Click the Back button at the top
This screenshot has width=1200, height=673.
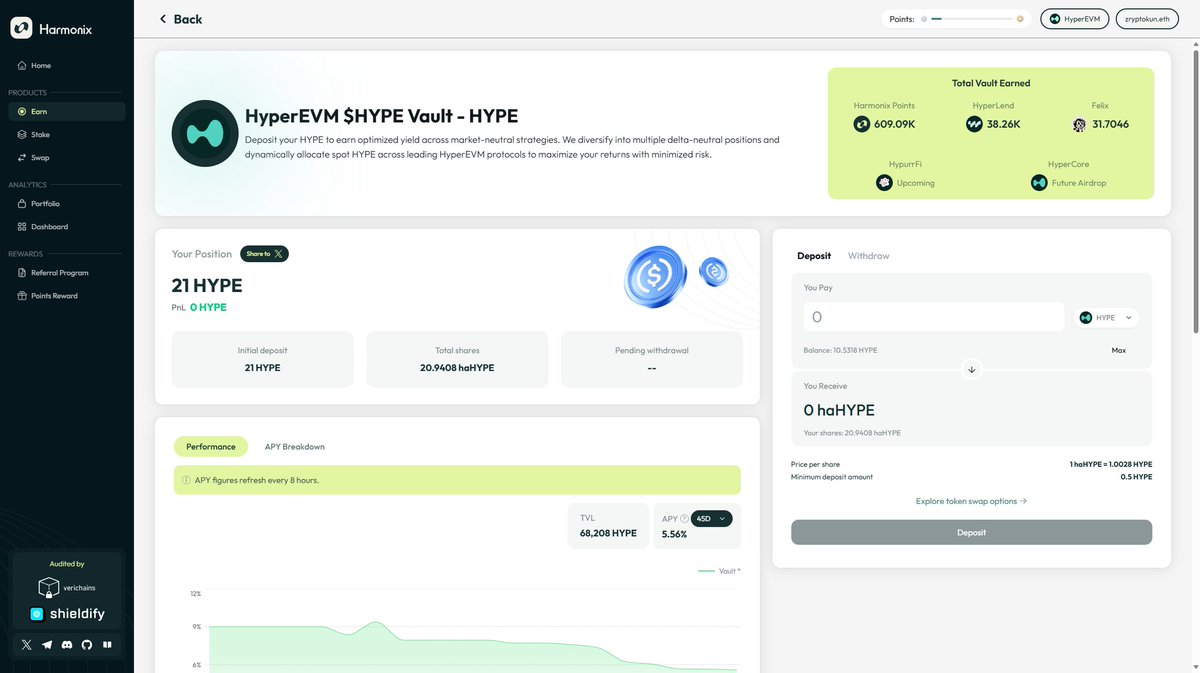click(180, 19)
